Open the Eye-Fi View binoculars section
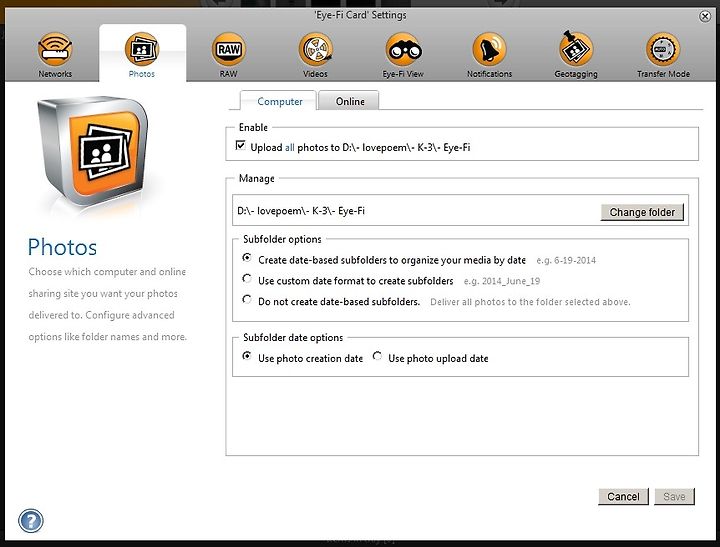 click(403, 55)
